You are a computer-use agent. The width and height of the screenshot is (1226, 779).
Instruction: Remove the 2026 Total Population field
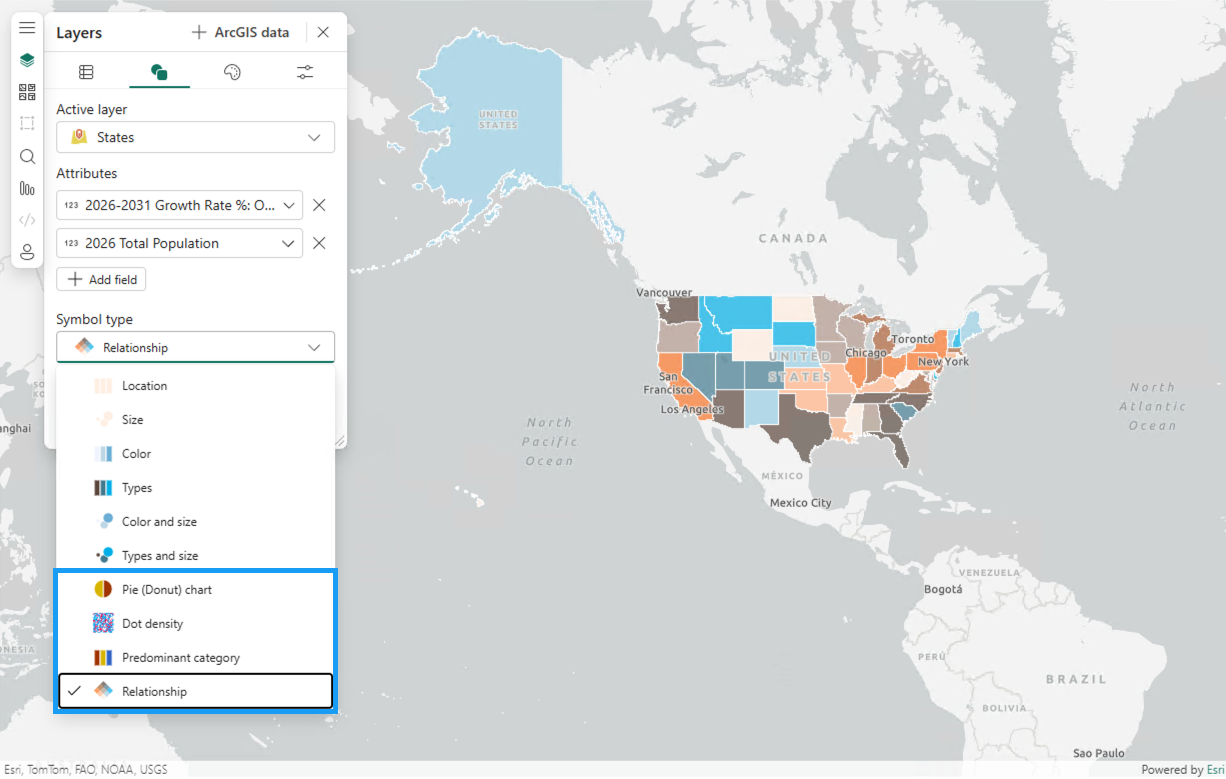click(x=319, y=243)
